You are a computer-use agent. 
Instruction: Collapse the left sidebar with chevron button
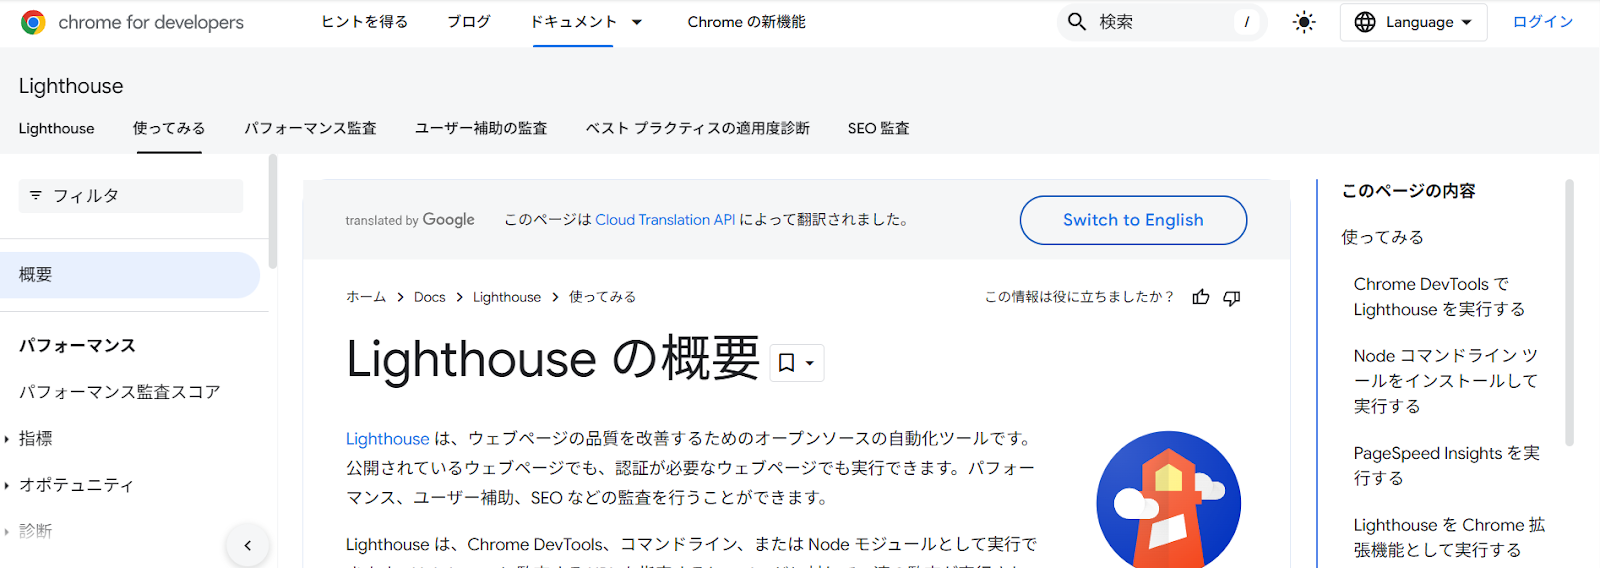247,545
